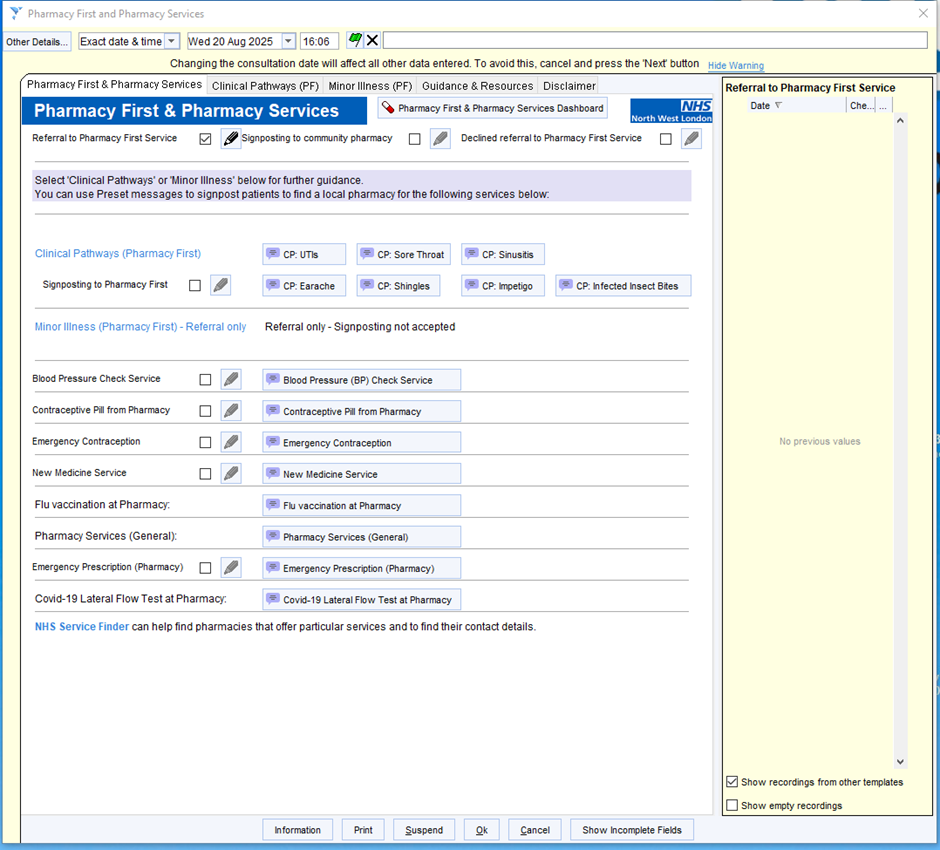940x850 pixels.
Task: Click the Hide Warning link
Action: (735, 66)
